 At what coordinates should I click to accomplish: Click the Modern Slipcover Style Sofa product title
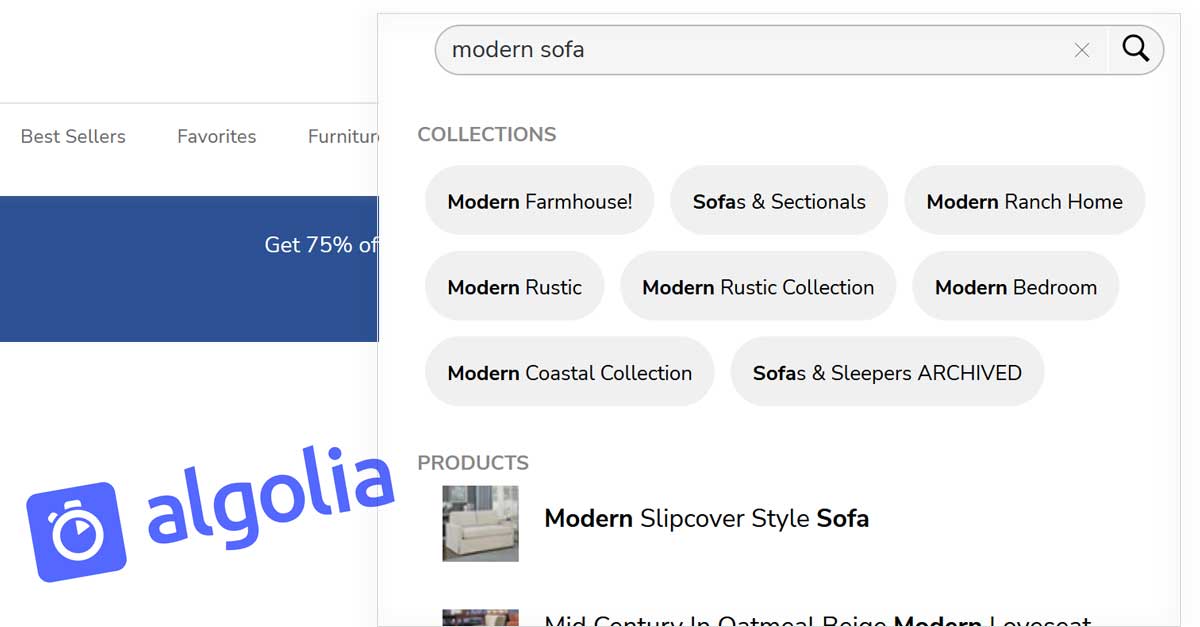[x=706, y=519]
